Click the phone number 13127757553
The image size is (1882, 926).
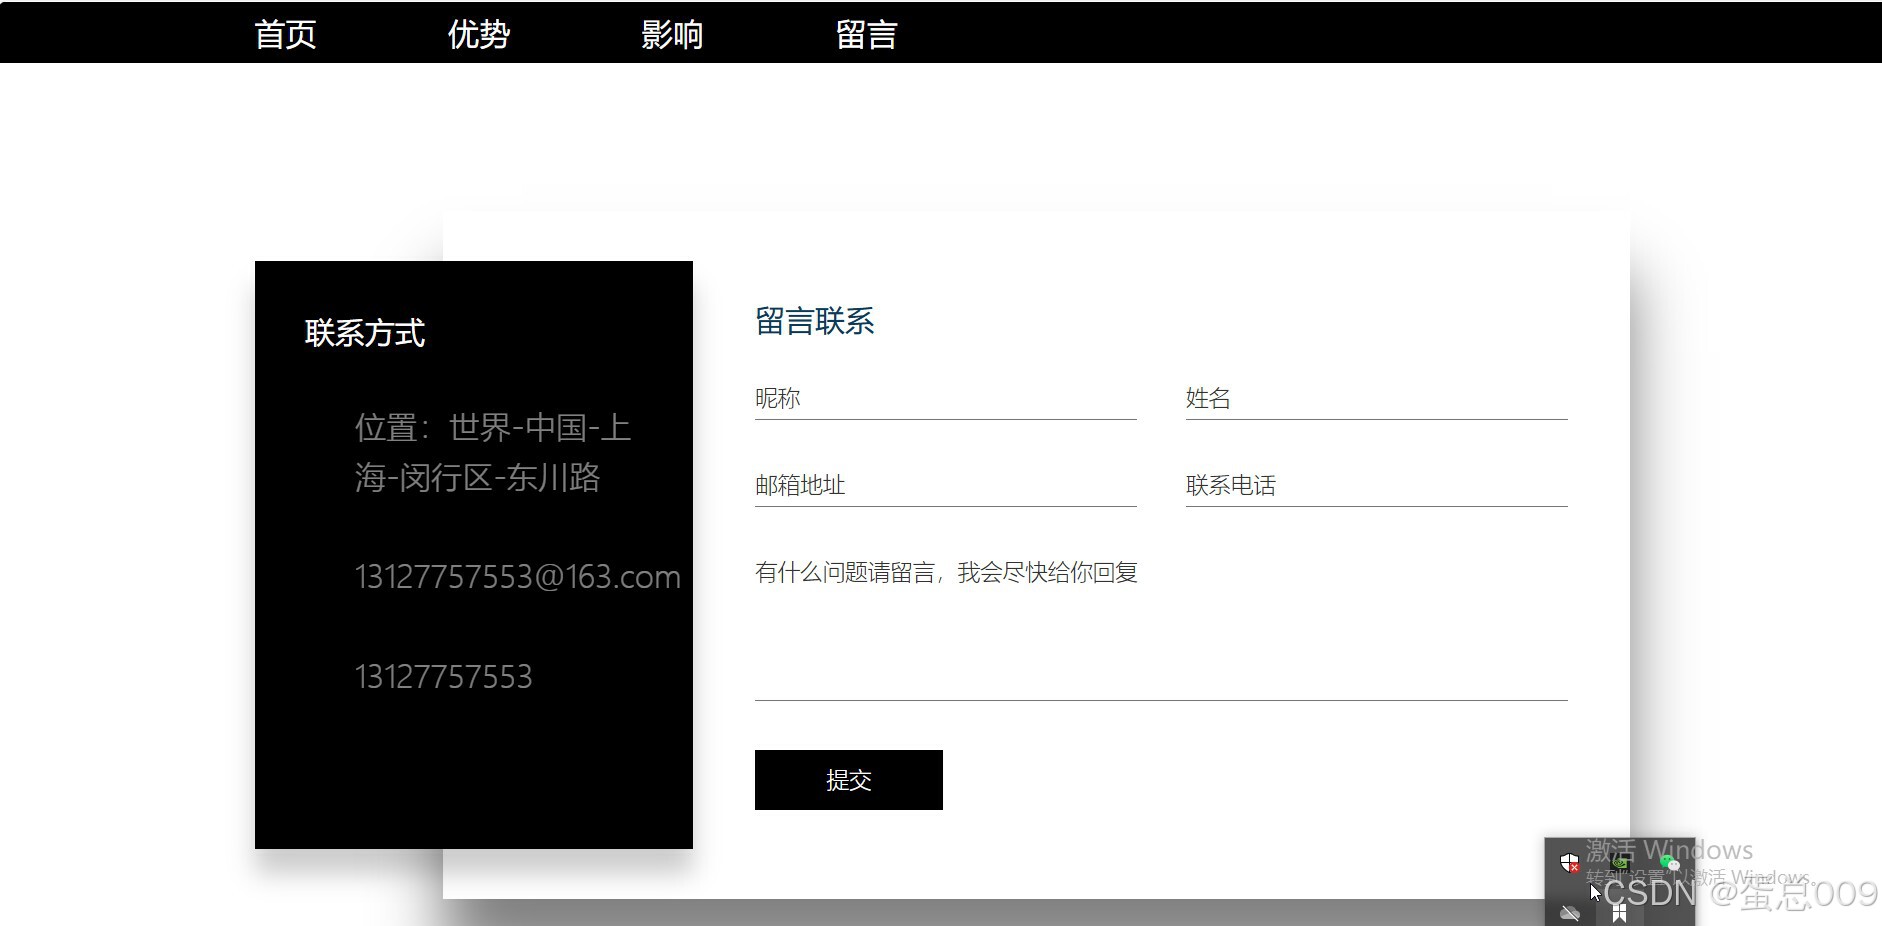443,677
